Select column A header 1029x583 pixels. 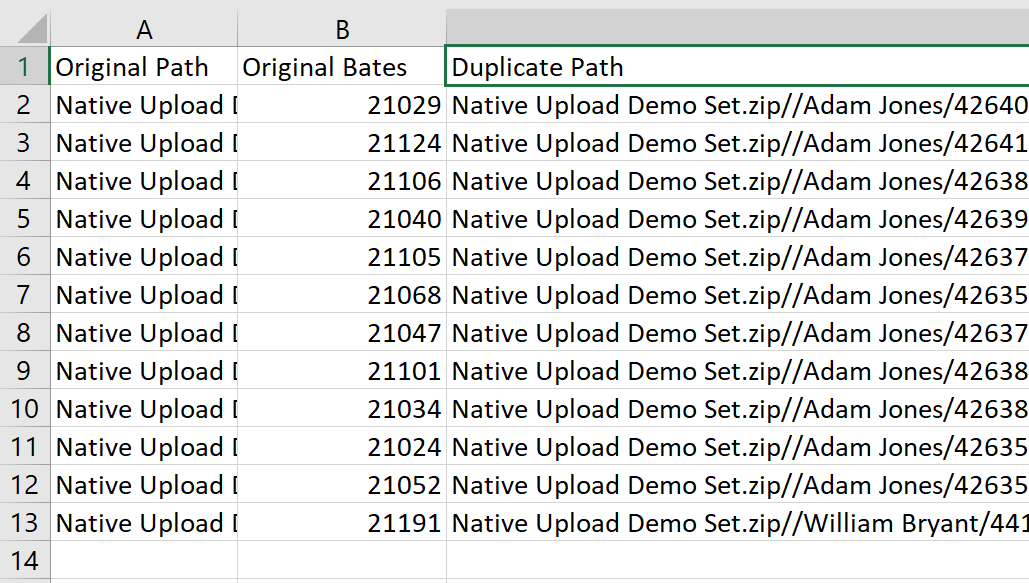pyautogui.click(x=144, y=27)
